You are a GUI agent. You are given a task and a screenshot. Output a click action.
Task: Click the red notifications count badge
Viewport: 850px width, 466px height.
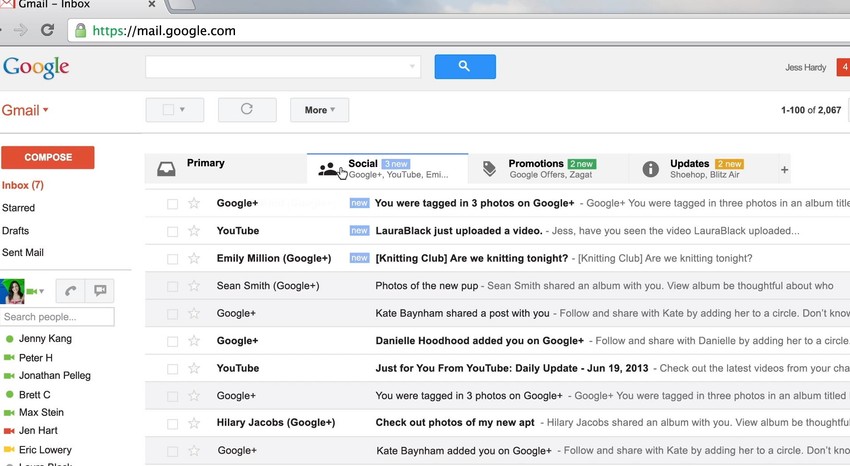844,67
